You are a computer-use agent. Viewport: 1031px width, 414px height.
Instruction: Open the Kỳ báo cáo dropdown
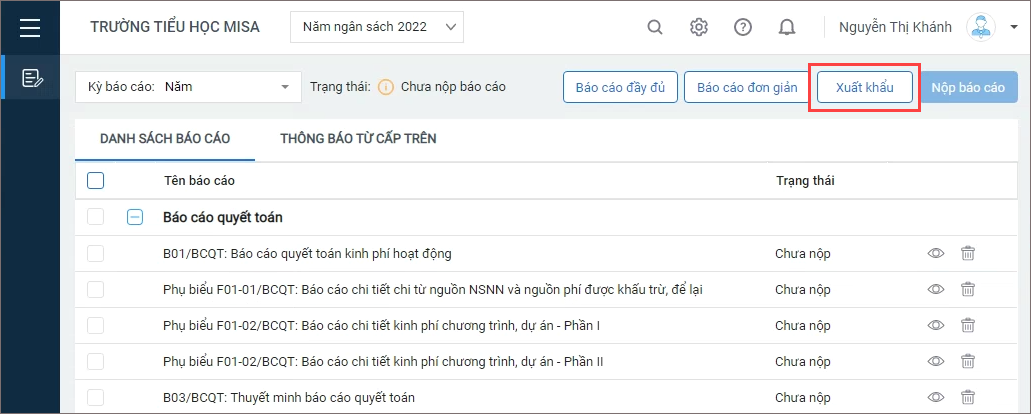tap(189, 87)
